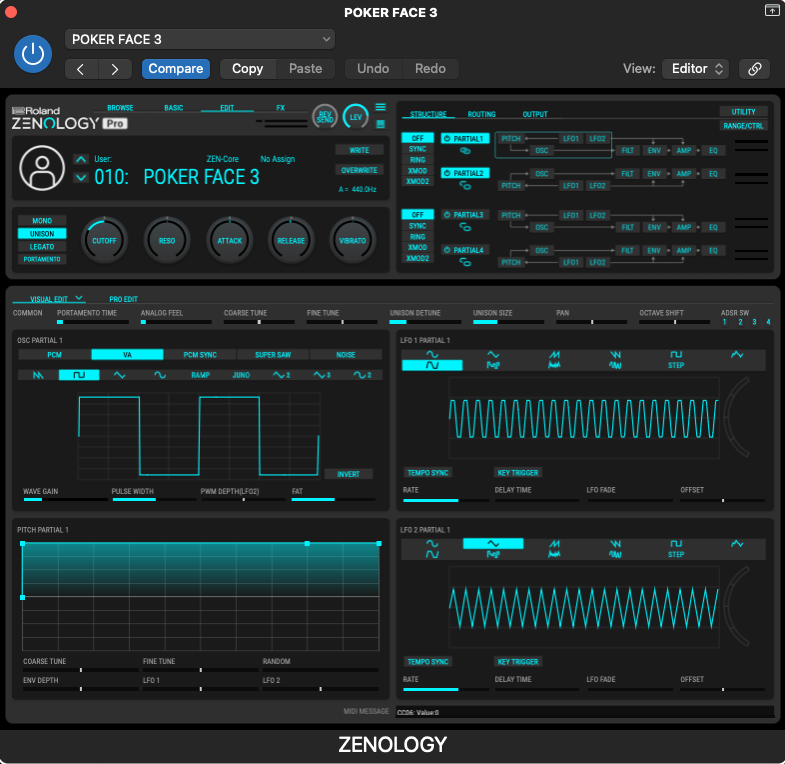785x764 pixels.
Task: Choose LFO 1 STEP shape
Action: click(676, 365)
